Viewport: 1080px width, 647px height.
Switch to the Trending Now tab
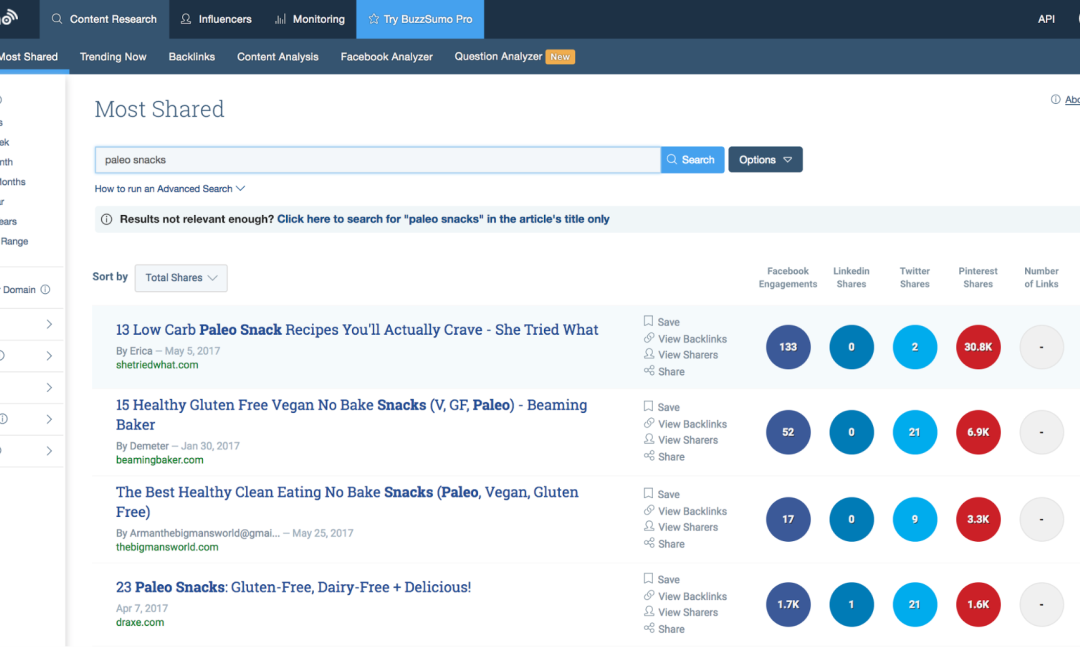[x=113, y=57]
